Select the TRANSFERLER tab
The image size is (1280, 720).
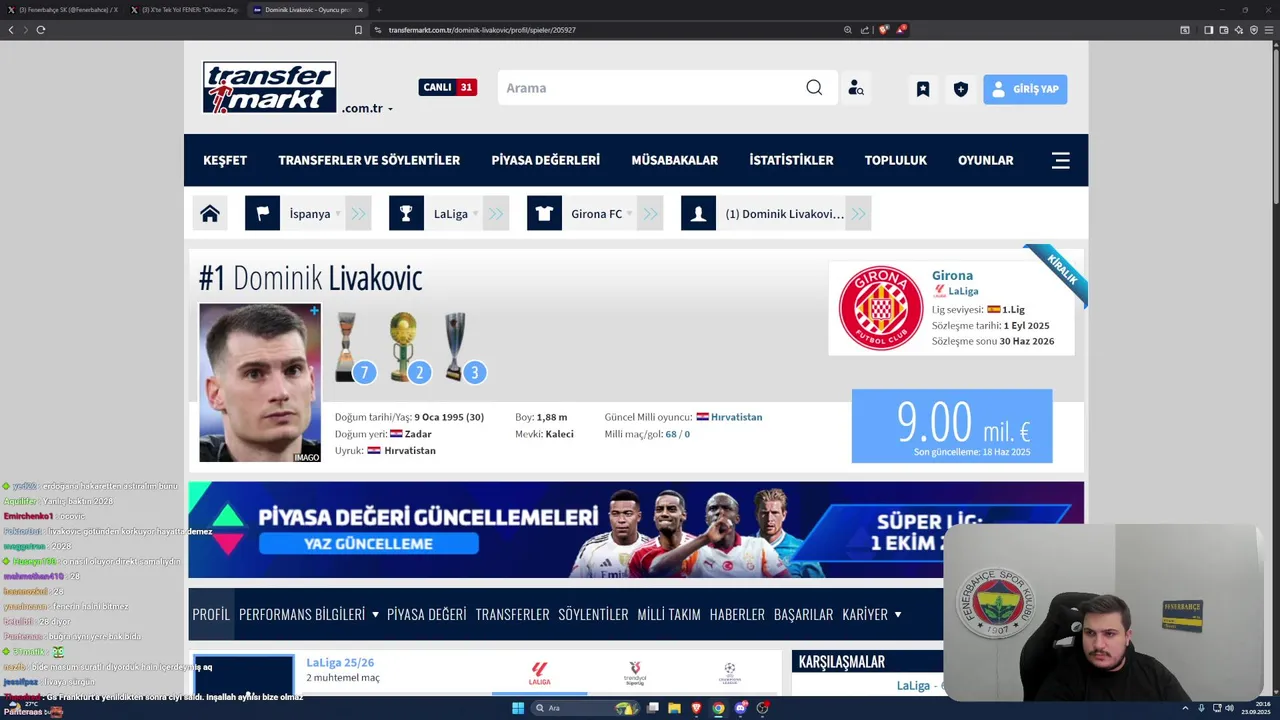pos(513,614)
